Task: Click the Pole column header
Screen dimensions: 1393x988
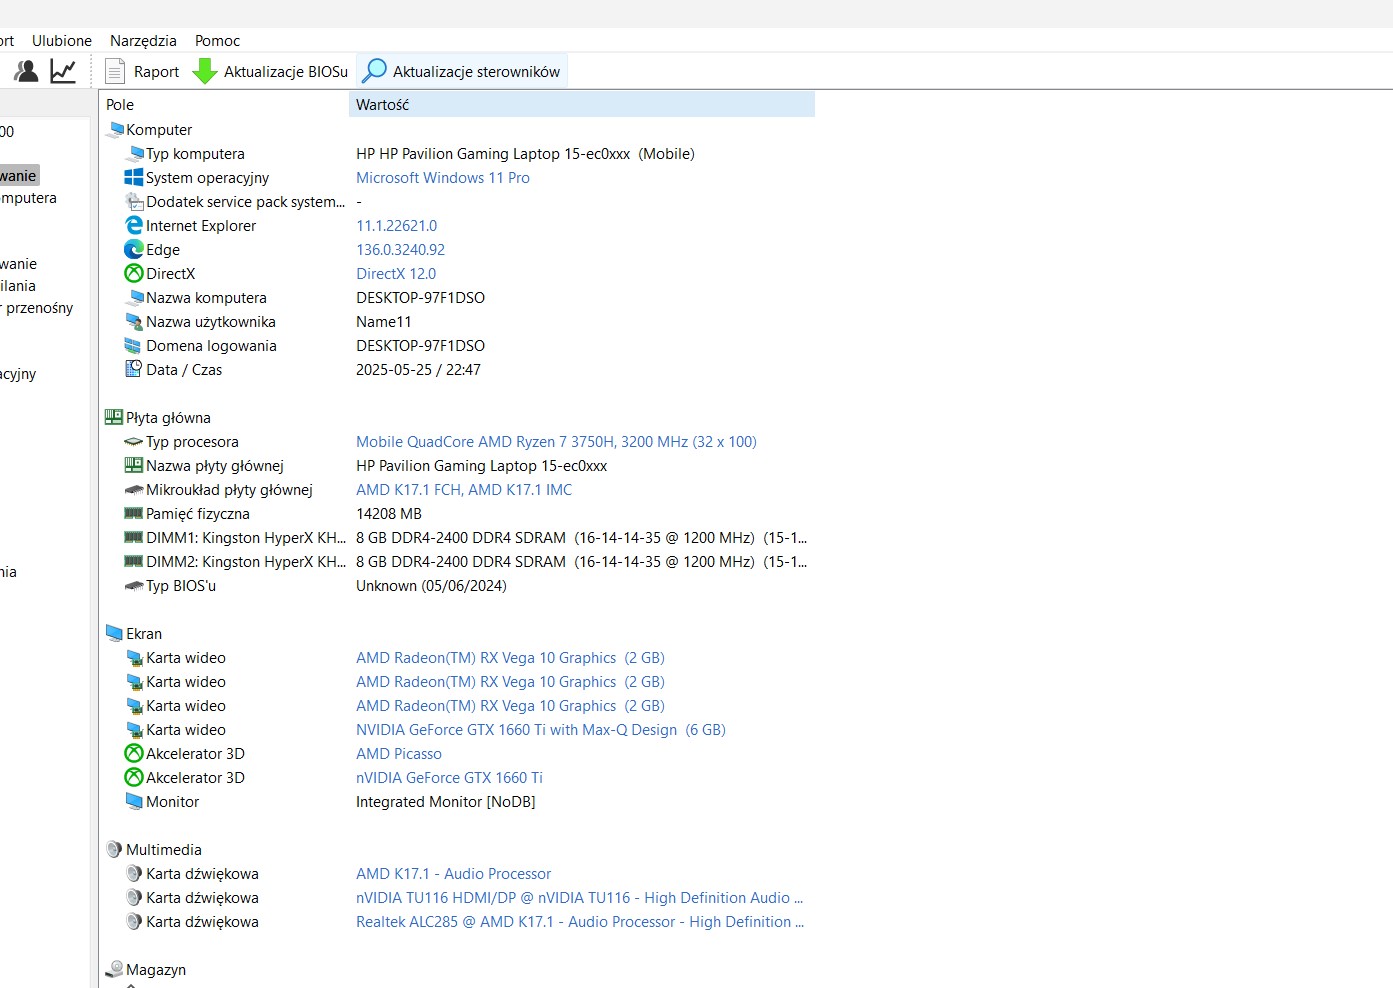Action: [225, 104]
